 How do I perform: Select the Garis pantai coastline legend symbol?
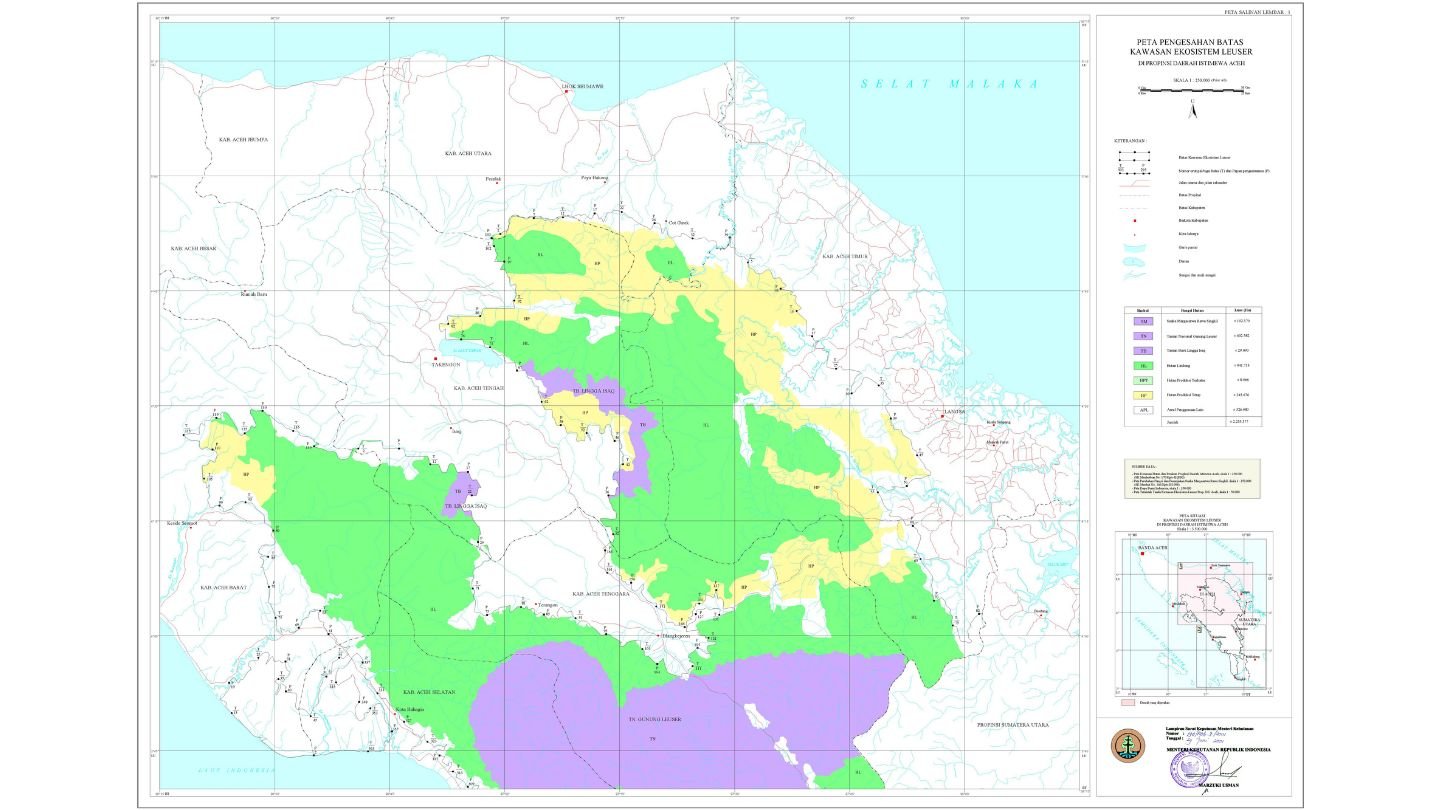pyautogui.click(x=1133, y=248)
